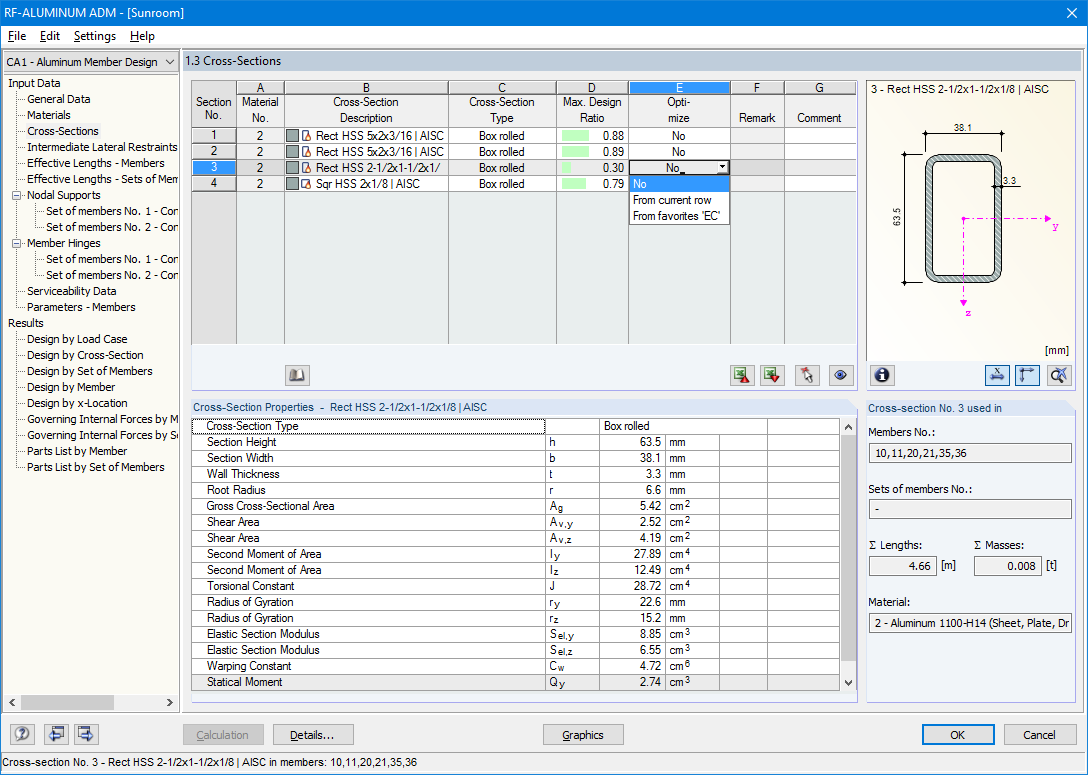Collapse the Nodal Supports tree node

(x=17, y=196)
